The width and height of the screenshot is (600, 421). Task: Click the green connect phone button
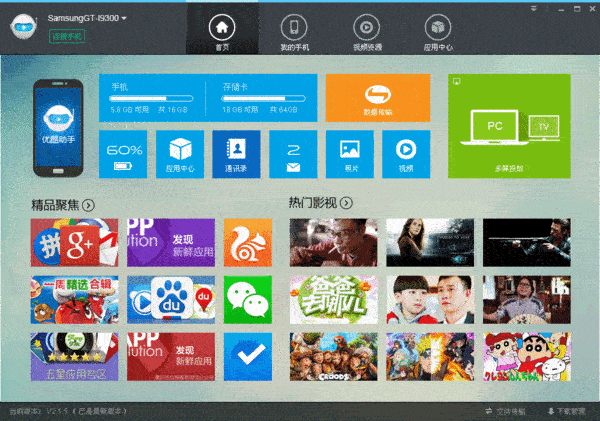pyautogui.click(x=67, y=37)
